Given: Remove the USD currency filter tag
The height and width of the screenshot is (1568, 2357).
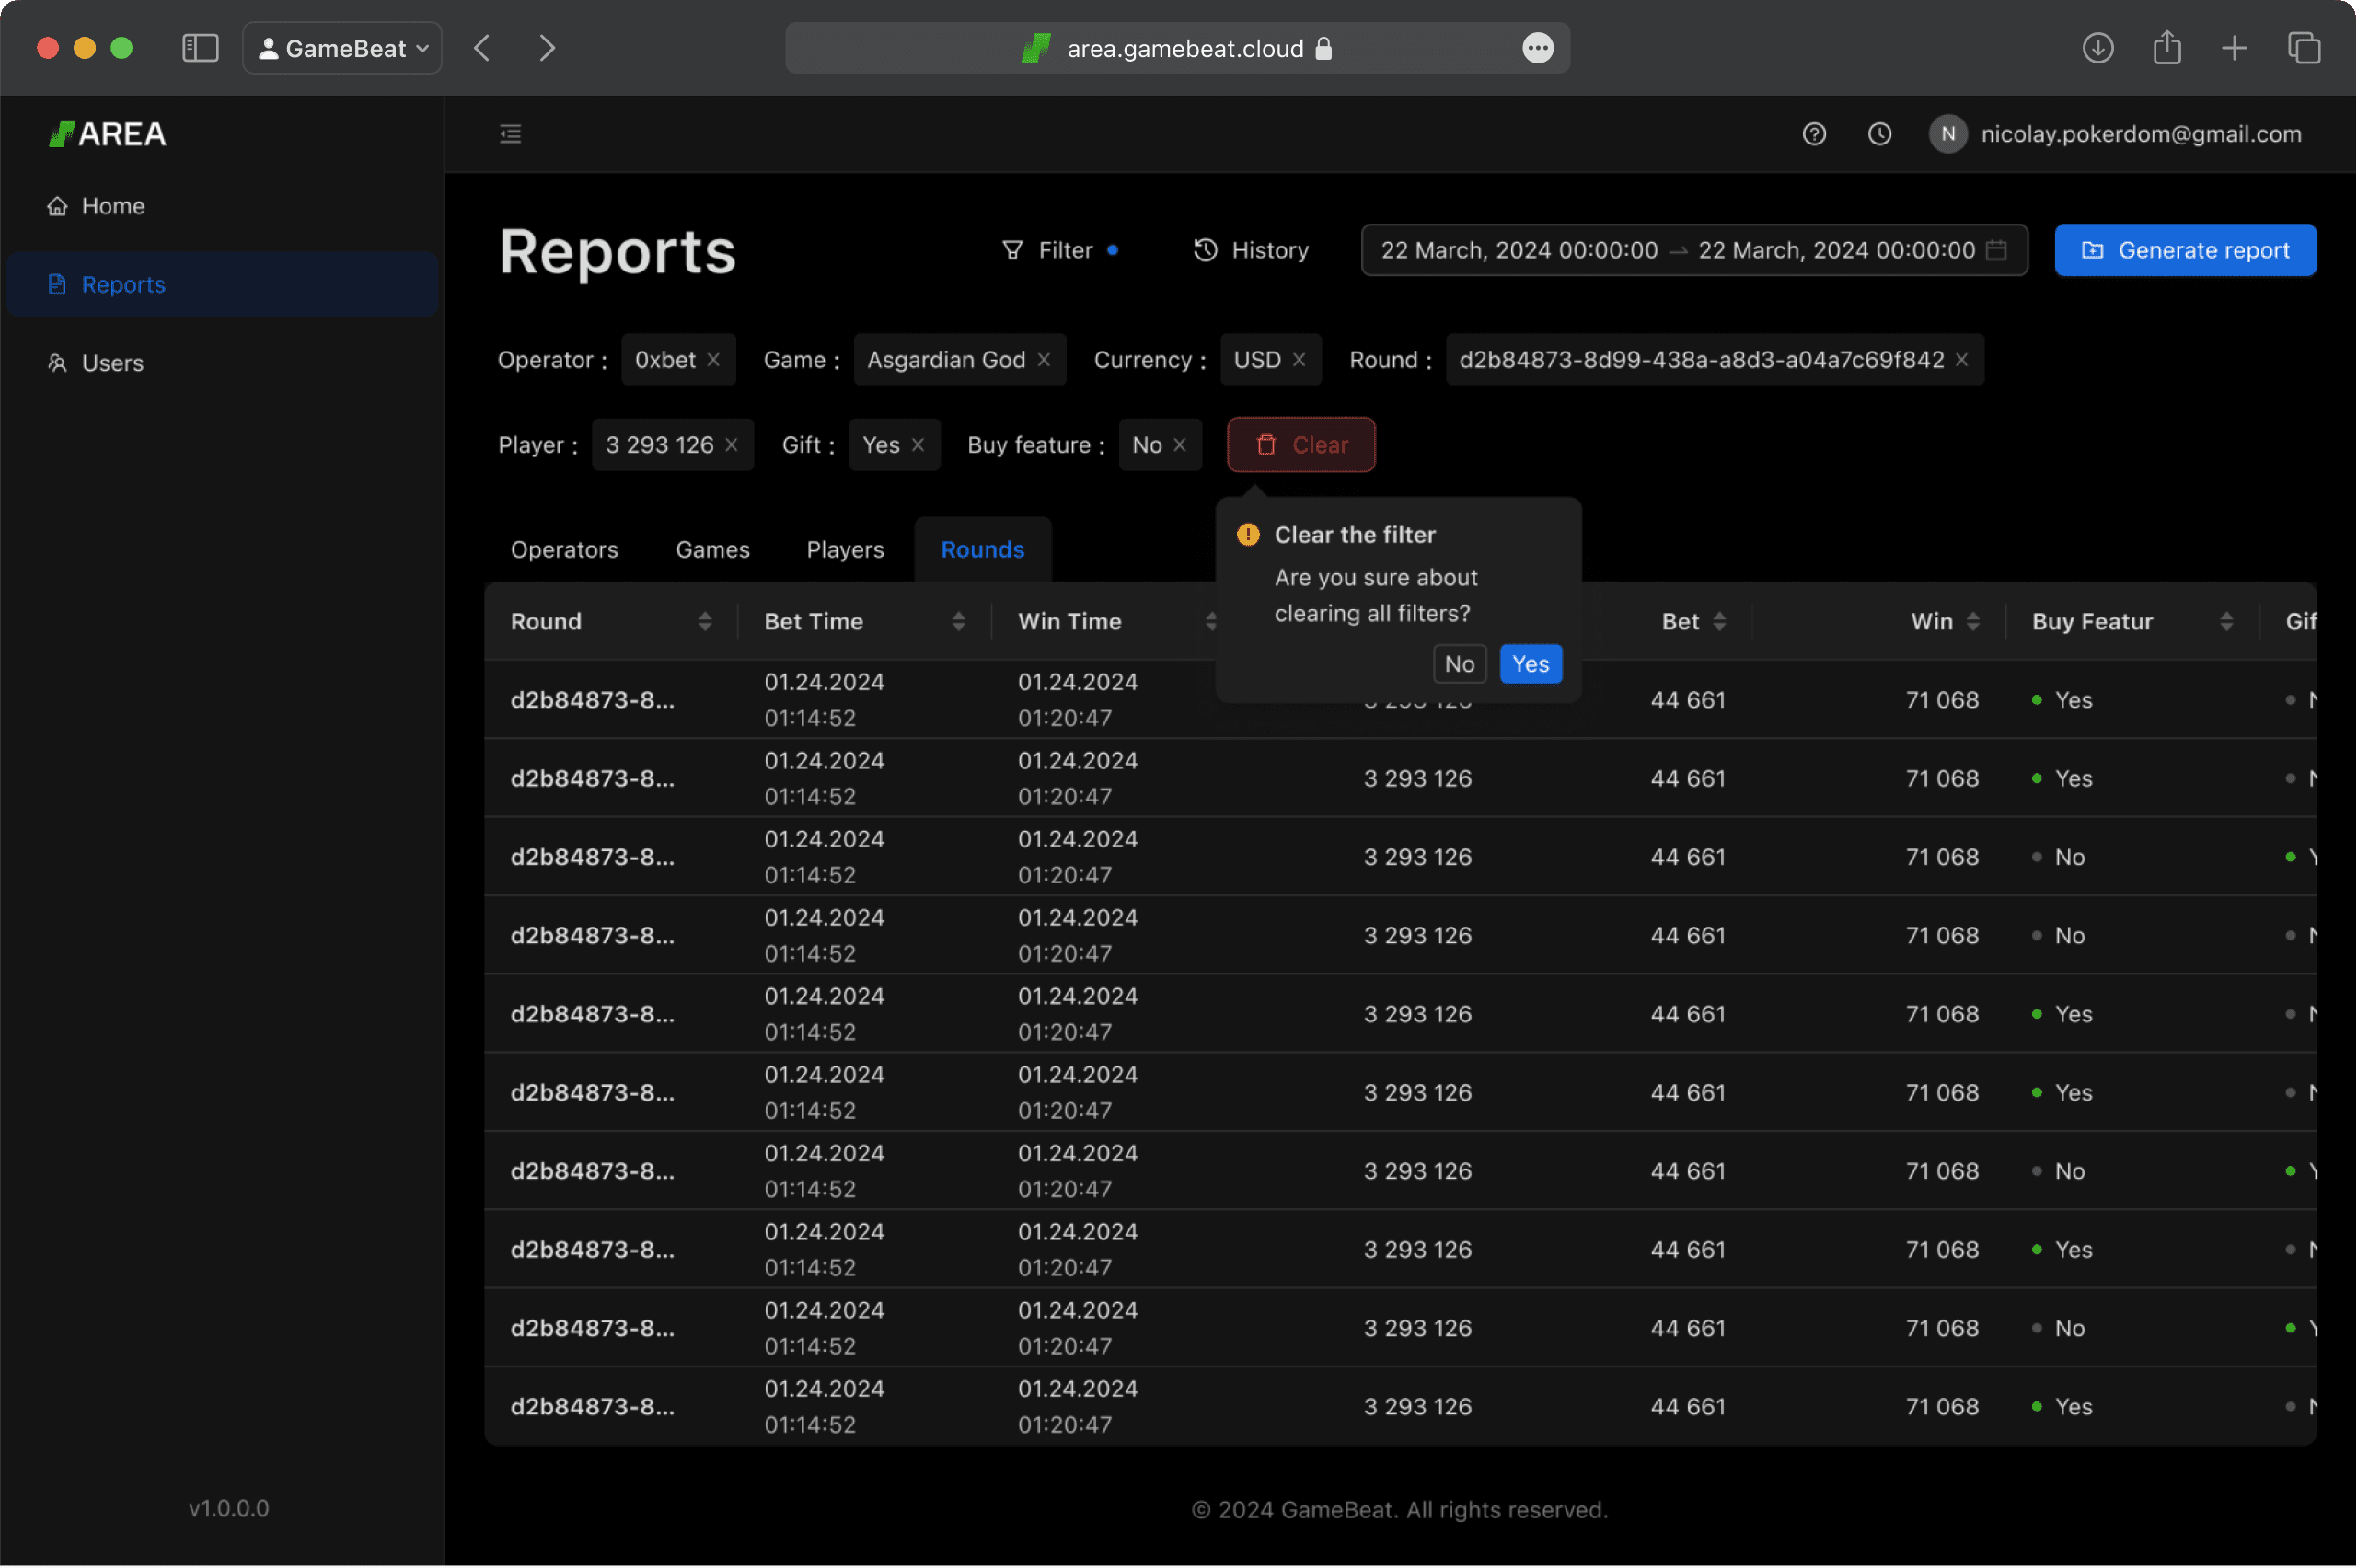Looking at the screenshot, I should [x=1298, y=360].
